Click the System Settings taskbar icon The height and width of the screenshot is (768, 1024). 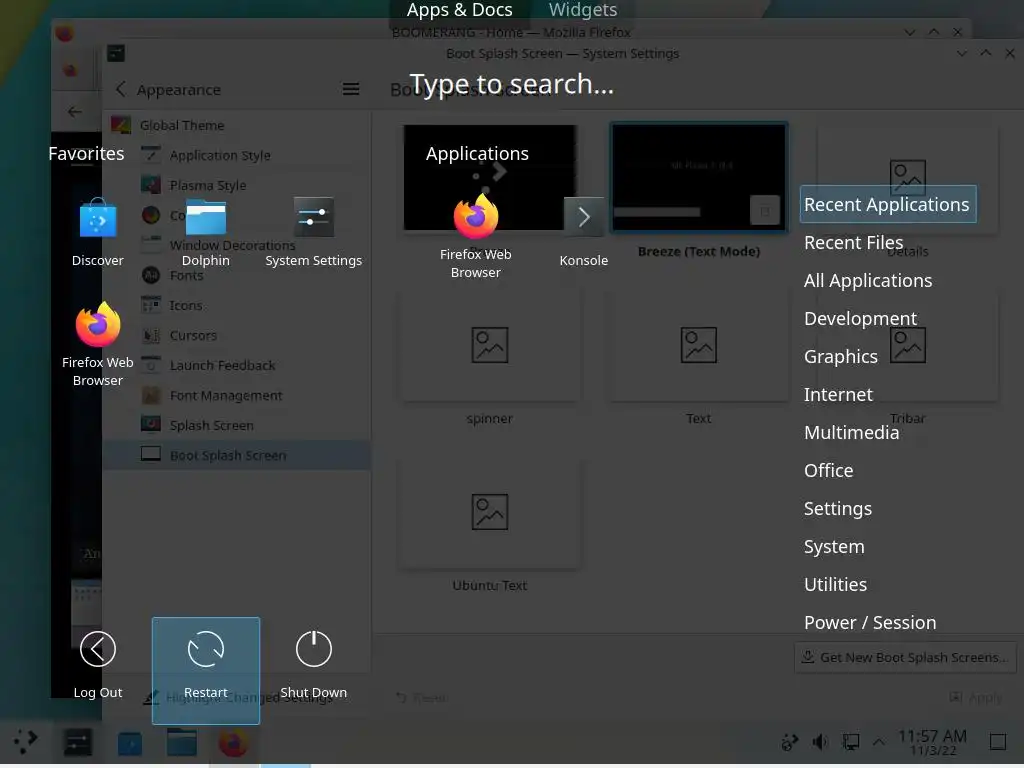(x=77, y=743)
